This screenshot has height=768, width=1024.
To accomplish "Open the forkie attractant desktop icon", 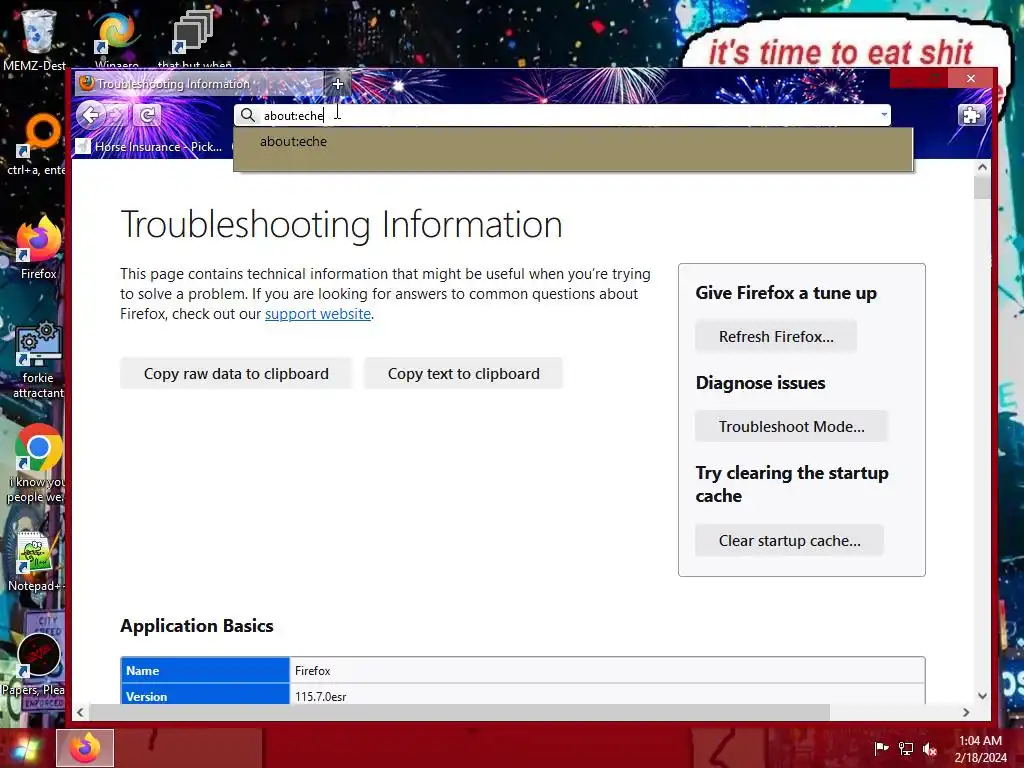I will 38,360.
